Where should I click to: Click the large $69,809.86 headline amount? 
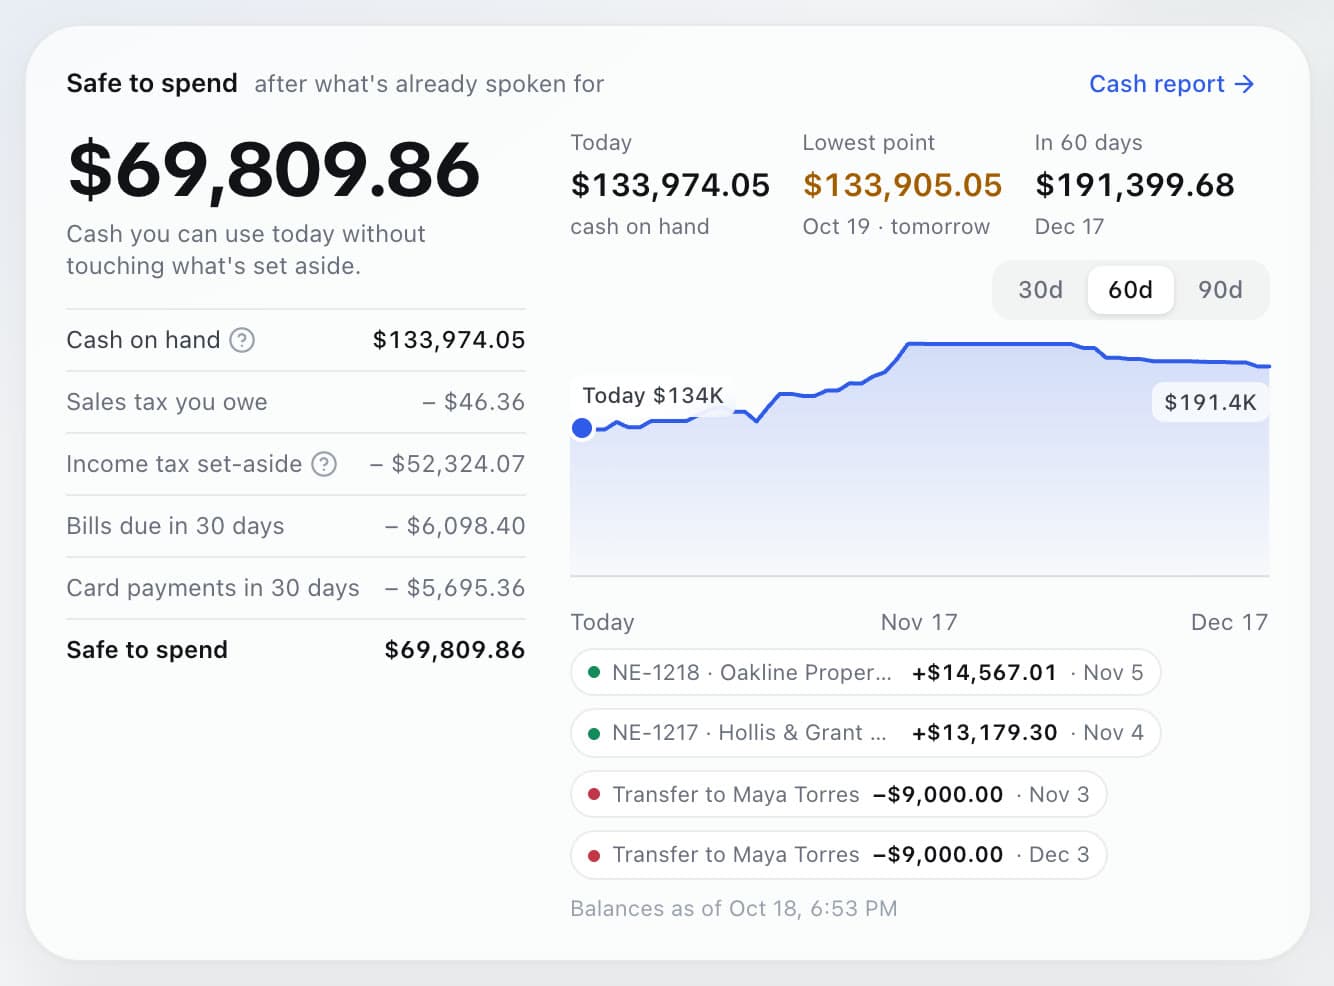[274, 169]
